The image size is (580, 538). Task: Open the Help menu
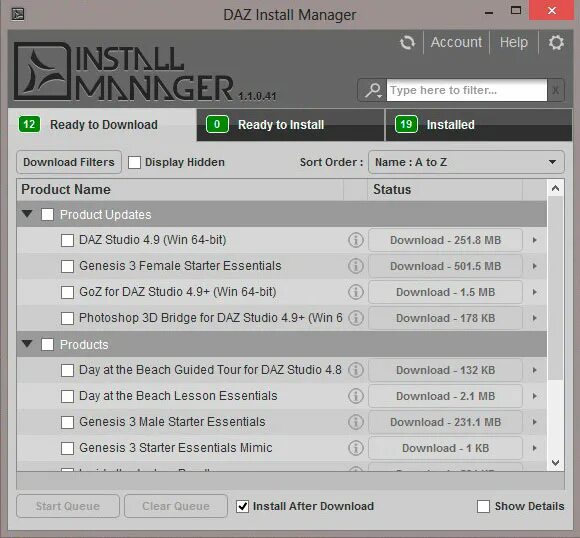point(513,42)
